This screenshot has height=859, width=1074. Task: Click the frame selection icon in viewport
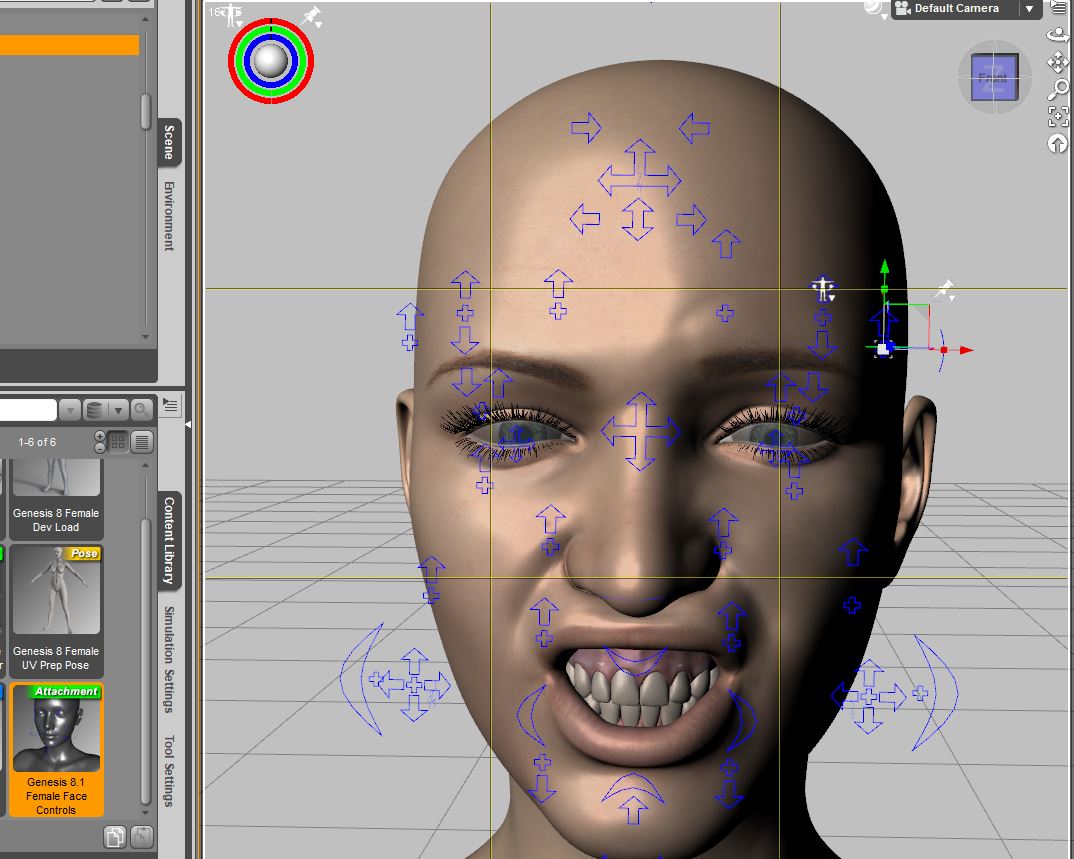[1058, 116]
